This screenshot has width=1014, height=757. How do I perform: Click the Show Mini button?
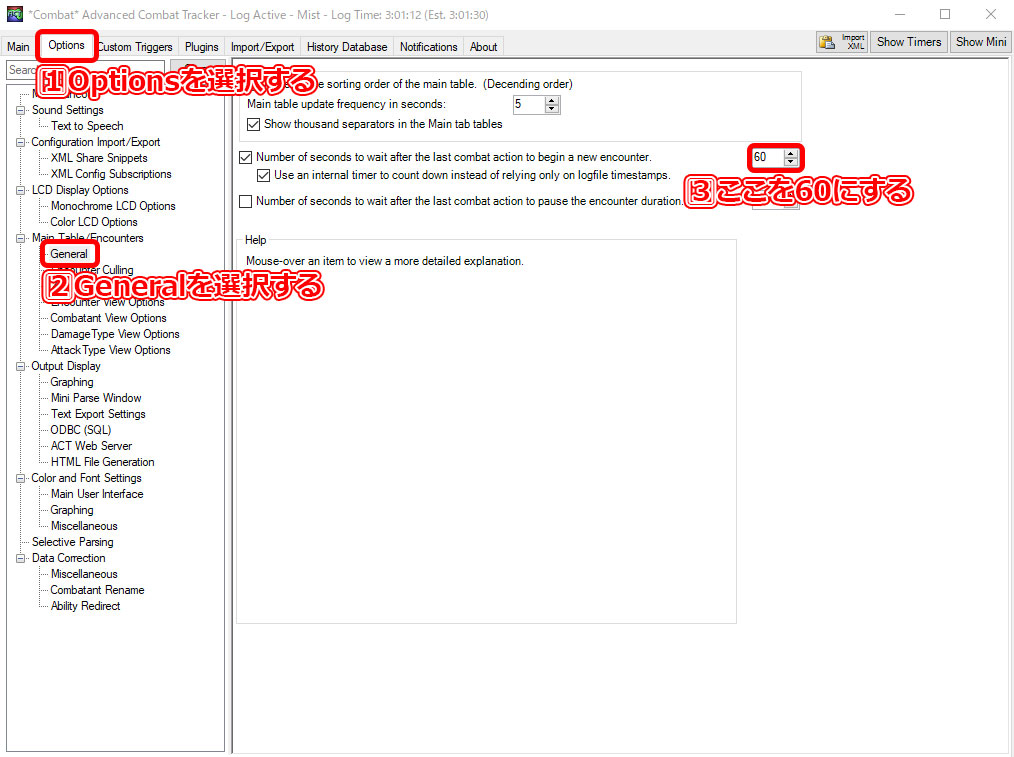point(980,41)
